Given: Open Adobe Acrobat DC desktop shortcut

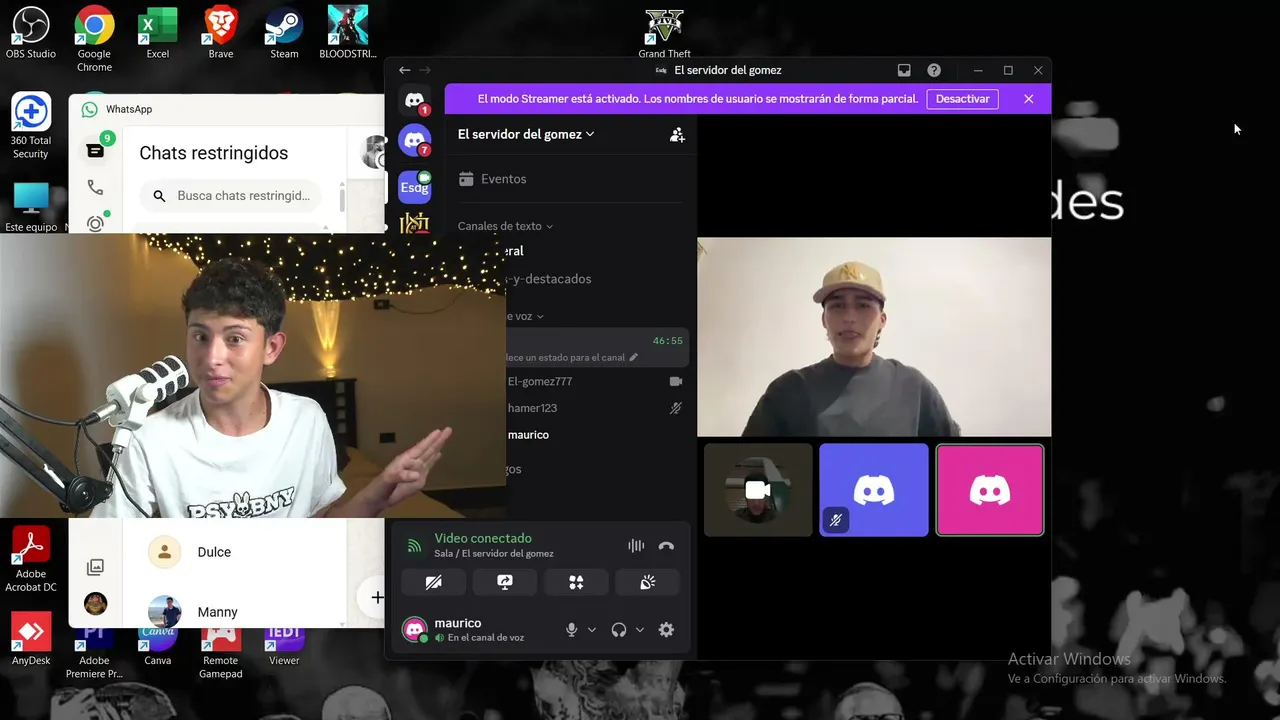Looking at the screenshot, I should [x=30, y=560].
